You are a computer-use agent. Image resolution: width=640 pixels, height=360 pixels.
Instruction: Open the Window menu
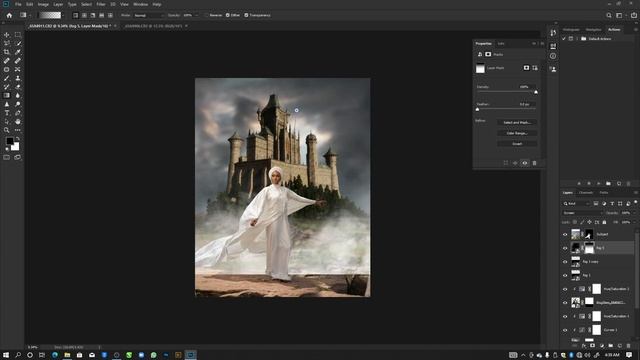[140, 4]
